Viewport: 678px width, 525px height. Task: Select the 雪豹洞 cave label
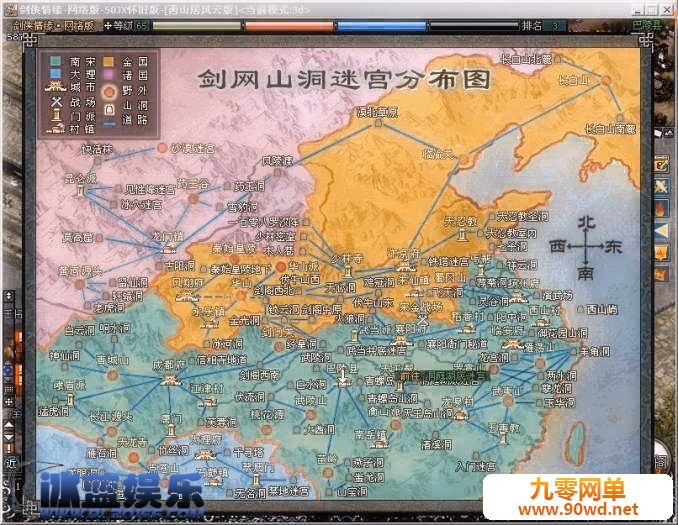[243, 206]
